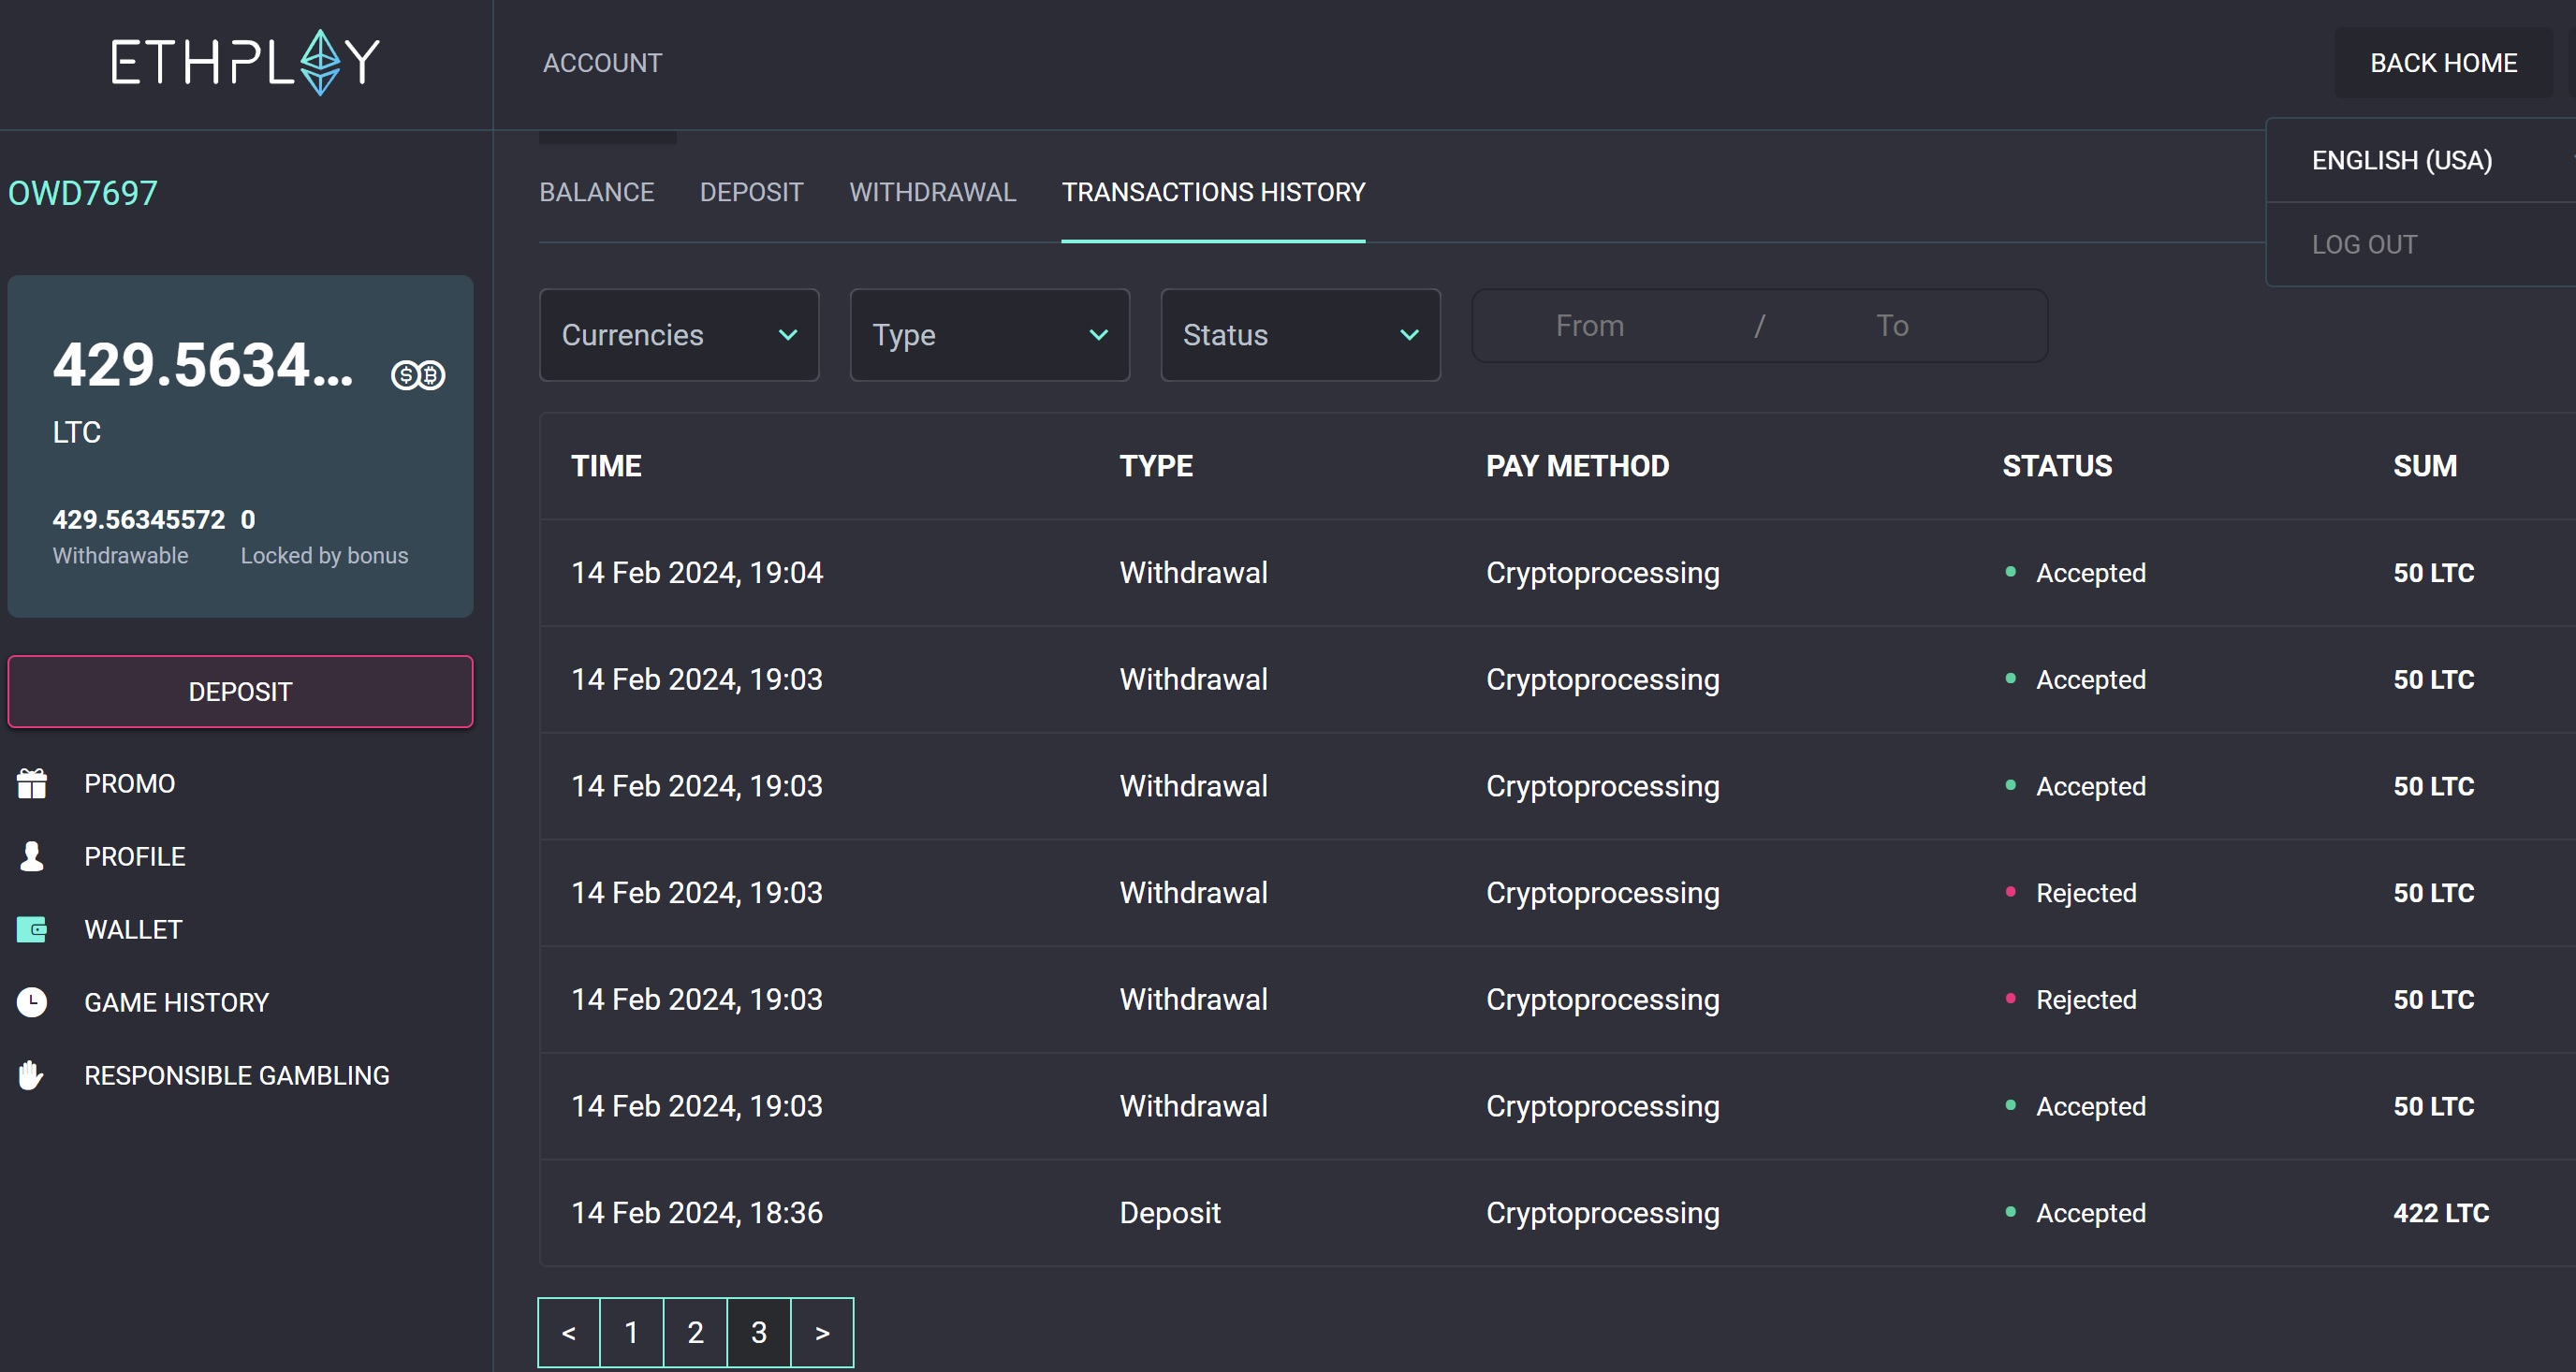2576x1372 pixels.
Task: Jump to page 3 of transactions
Action: point(759,1332)
